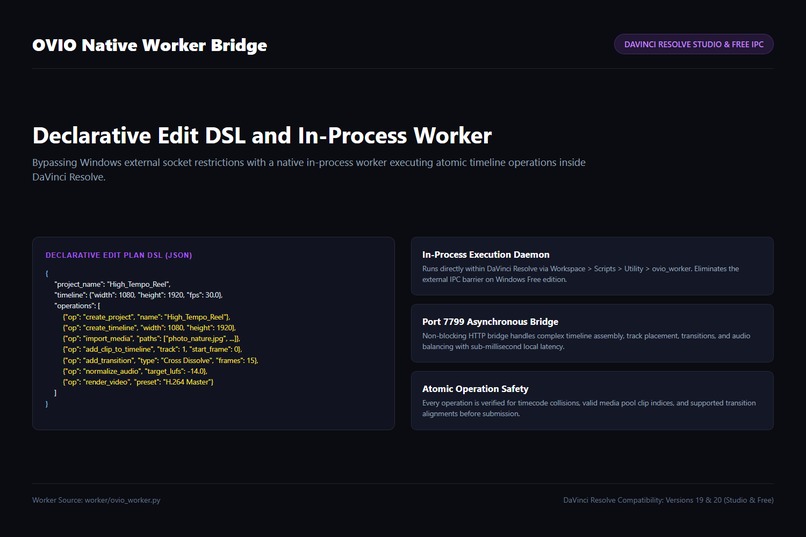The width and height of the screenshot is (806, 537).
Task: Click the "project_name": "High_Tempo_Reel" code line
Action: [113, 284]
